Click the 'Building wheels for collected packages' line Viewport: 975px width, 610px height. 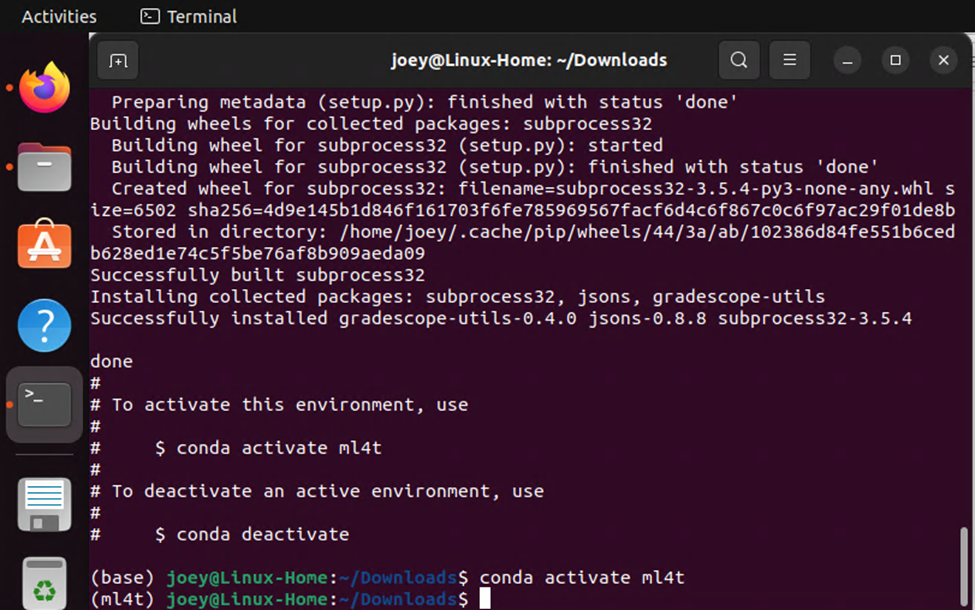(371, 124)
